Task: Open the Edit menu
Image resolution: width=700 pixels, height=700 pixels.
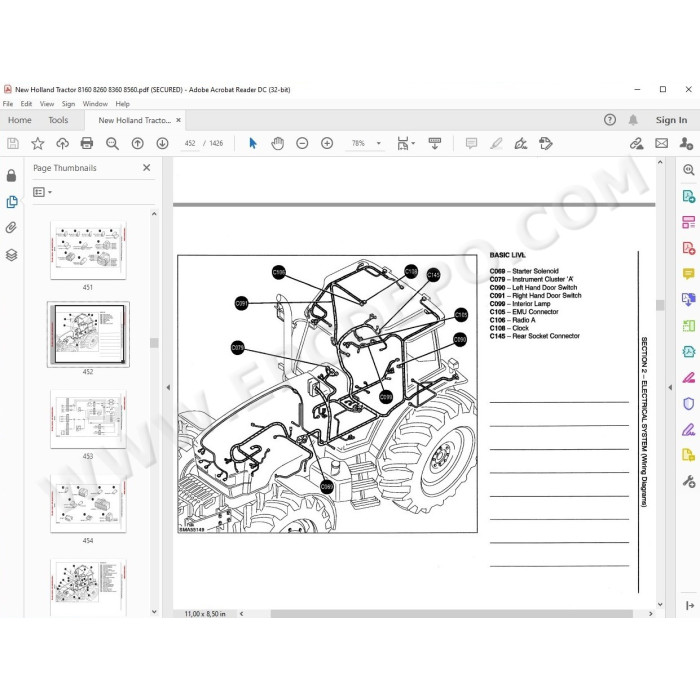Action: pyautogui.click(x=26, y=104)
